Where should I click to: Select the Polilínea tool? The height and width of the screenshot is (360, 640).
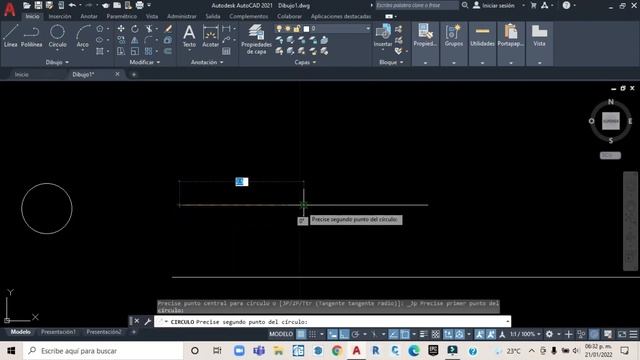pyautogui.click(x=31, y=36)
